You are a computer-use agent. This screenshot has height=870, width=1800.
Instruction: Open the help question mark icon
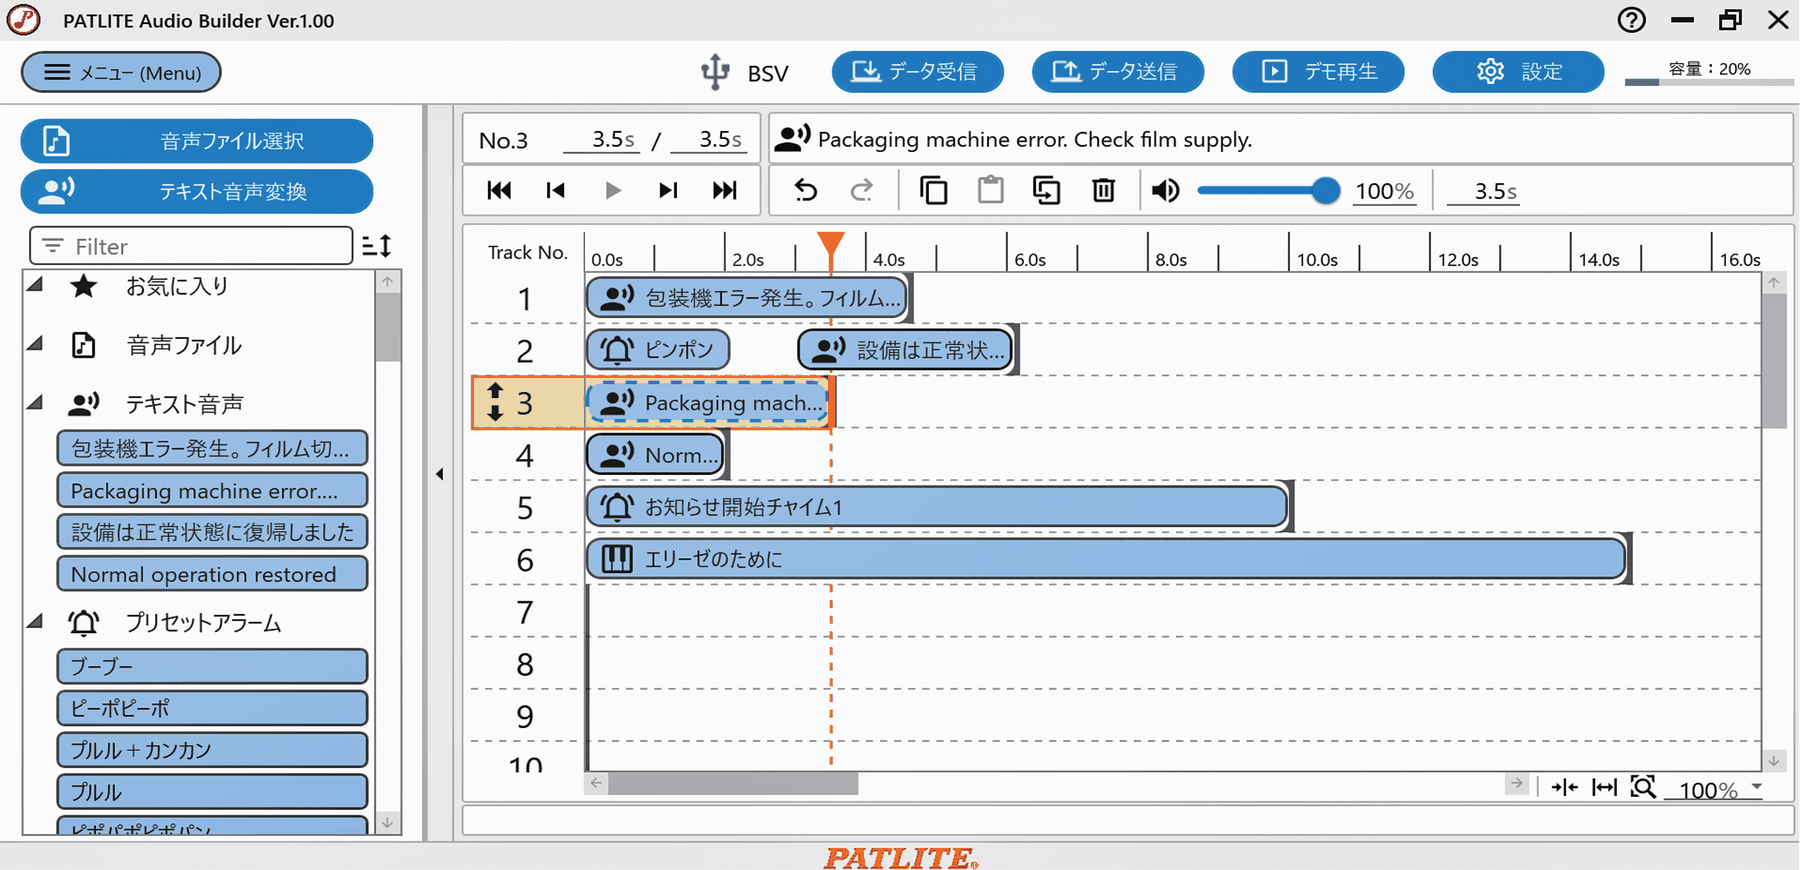(x=1632, y=20)
